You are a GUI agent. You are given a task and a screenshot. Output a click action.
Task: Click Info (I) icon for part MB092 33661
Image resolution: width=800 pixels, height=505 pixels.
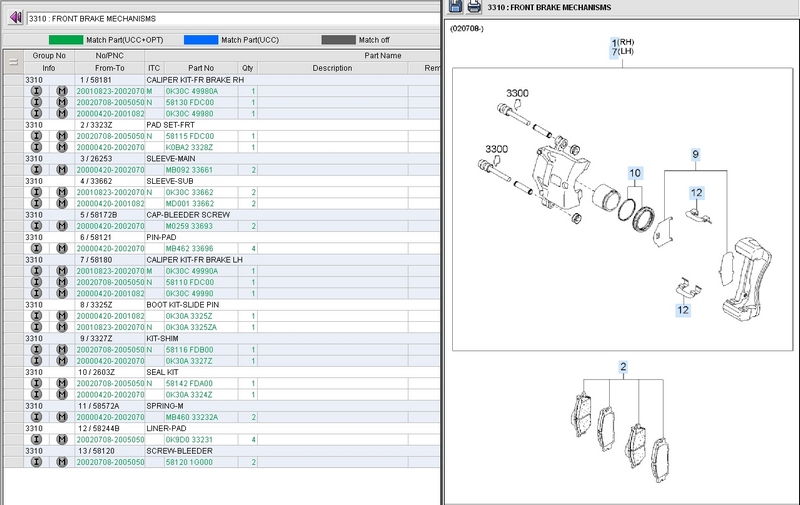[36, 170]
